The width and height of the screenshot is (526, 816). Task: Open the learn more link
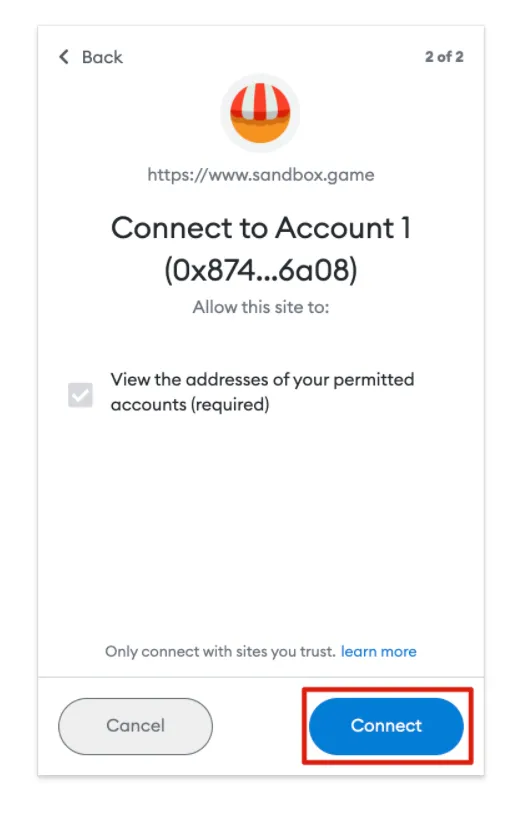(379, 651)
